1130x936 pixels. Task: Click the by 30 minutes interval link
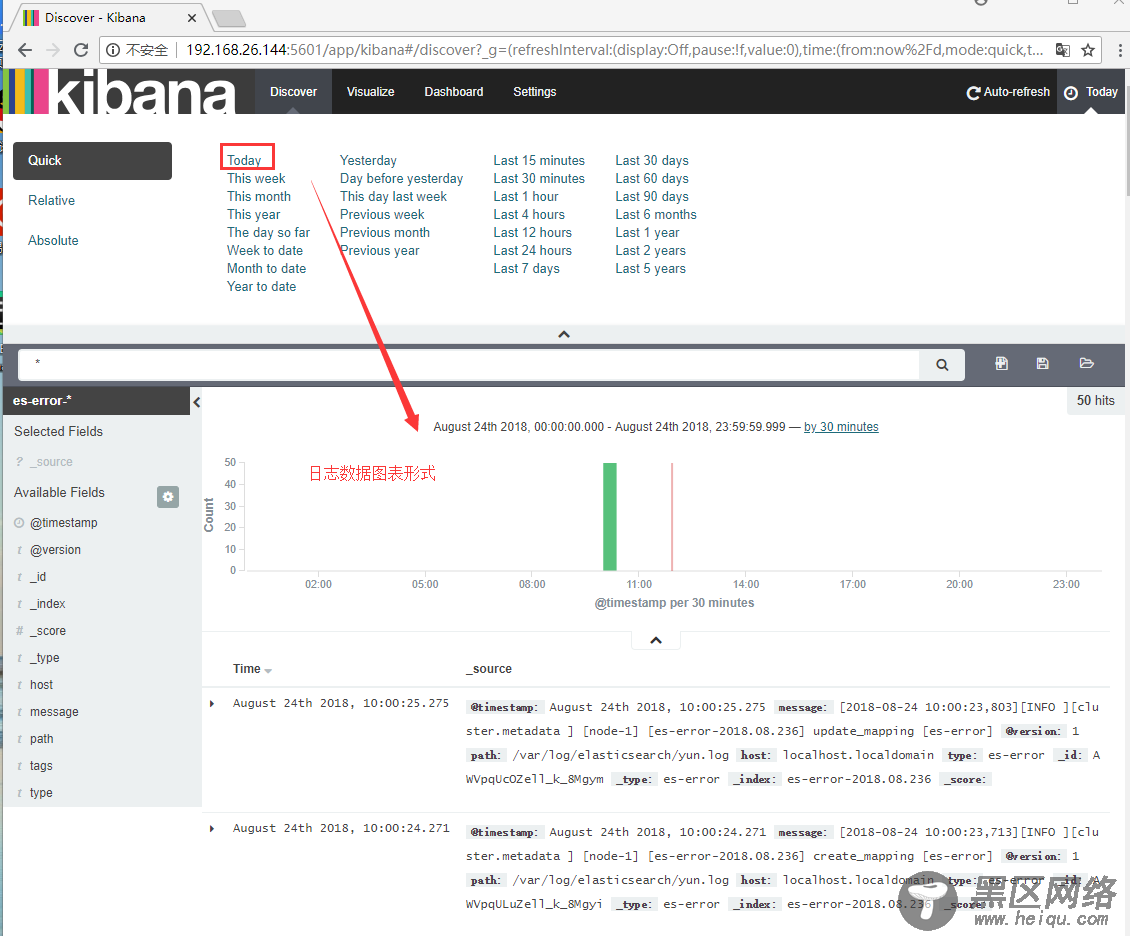[841, 427]
